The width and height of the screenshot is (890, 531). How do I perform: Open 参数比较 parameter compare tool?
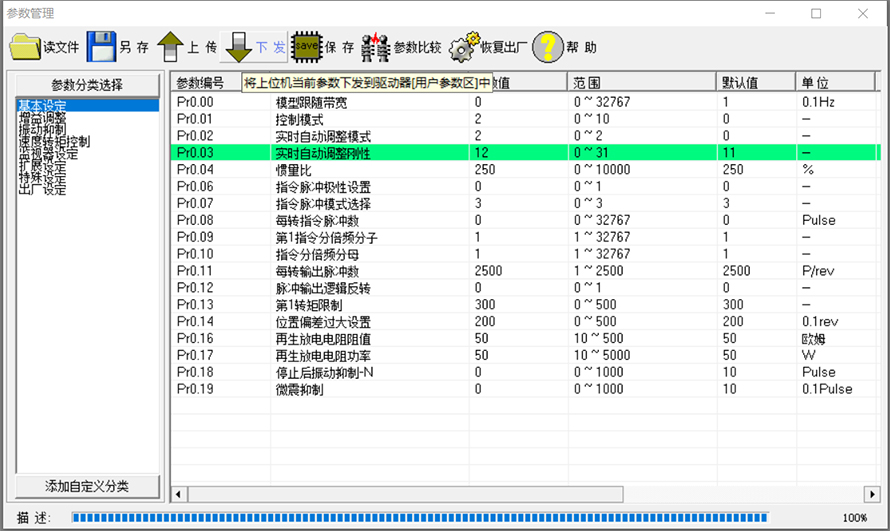tap(375, 47)
